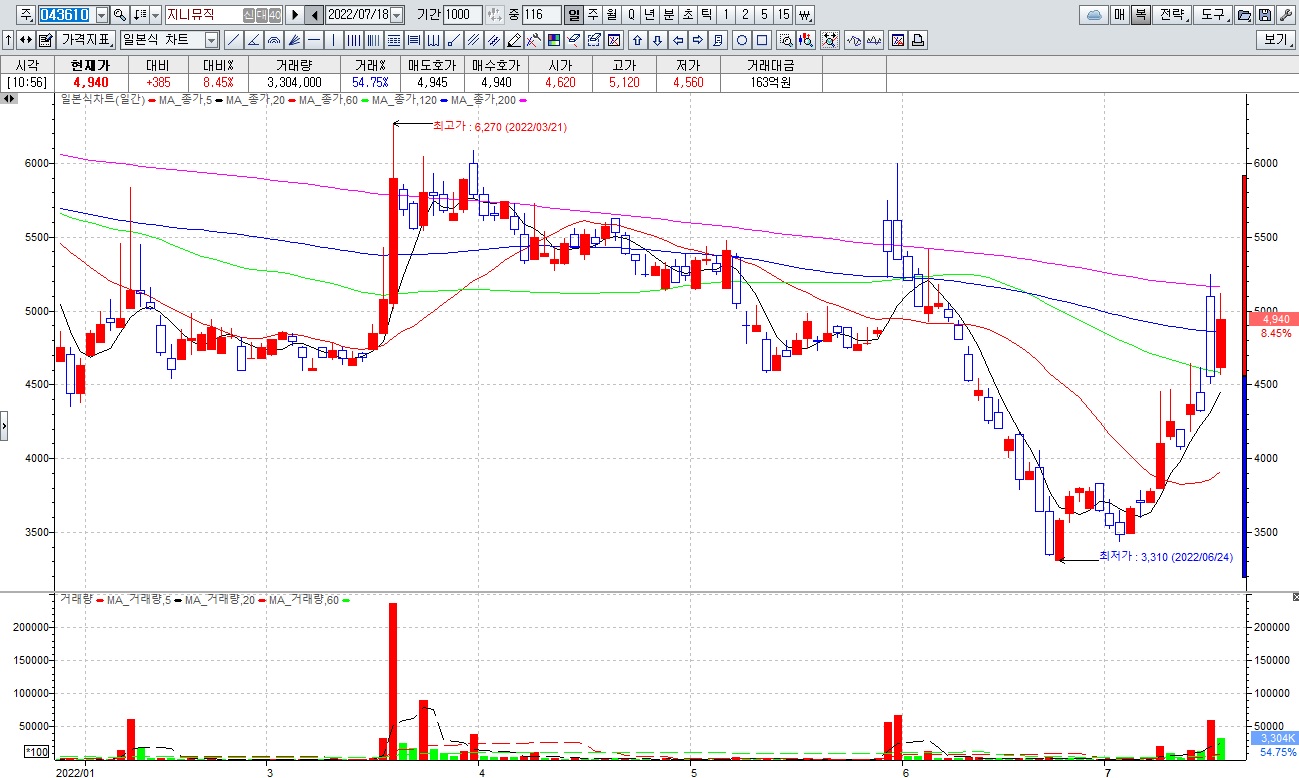1299x778 pixels.
Task: Select the Fibonacci arc tool
Action: pyautogui.click(x=273, y=40)
